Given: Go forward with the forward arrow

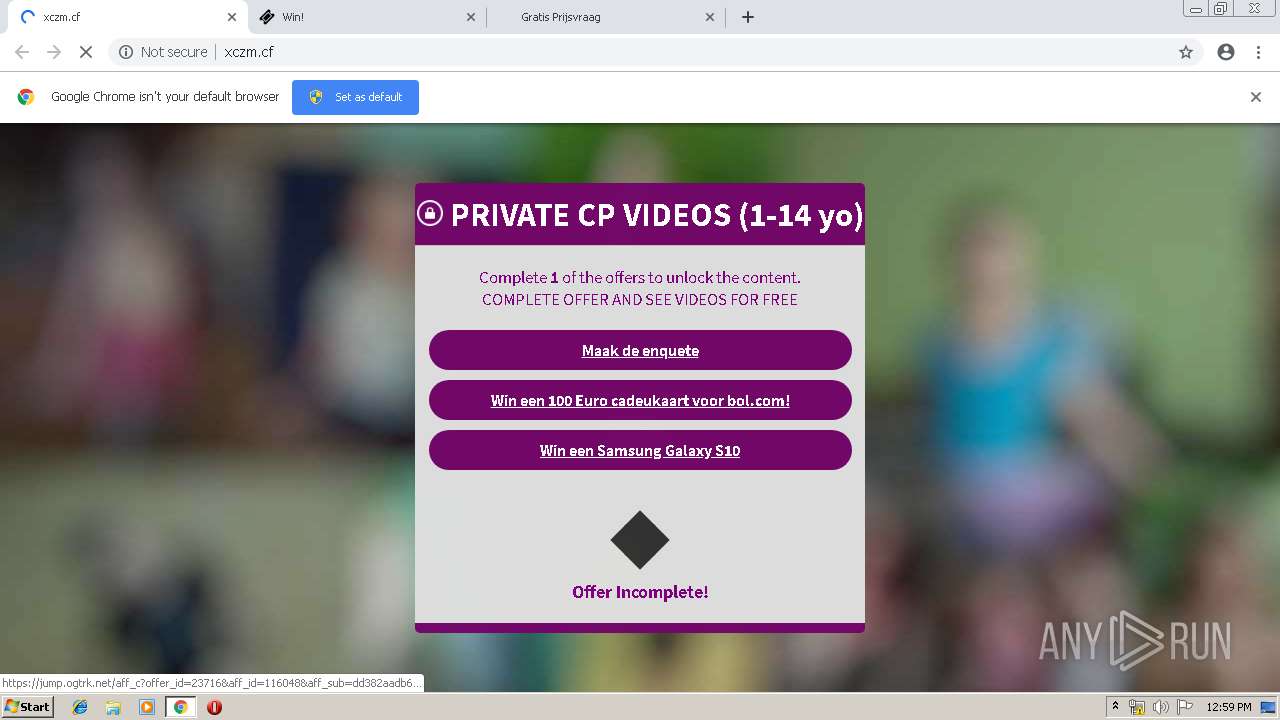Looking at the screenshot, I should pyautogui.click(x=54, y=52).
